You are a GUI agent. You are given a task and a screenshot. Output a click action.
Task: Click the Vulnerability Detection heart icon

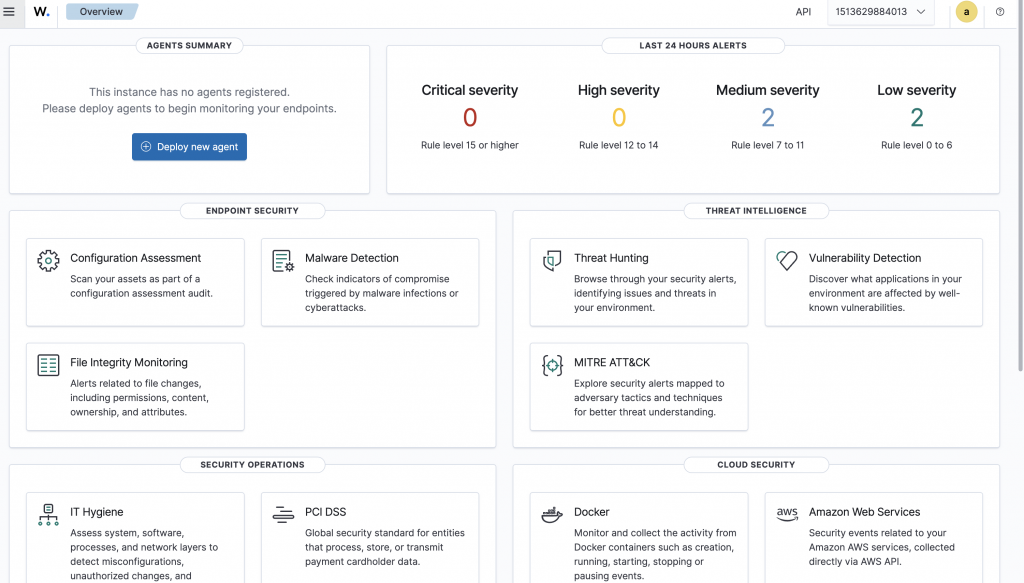[x=787, y=260]
